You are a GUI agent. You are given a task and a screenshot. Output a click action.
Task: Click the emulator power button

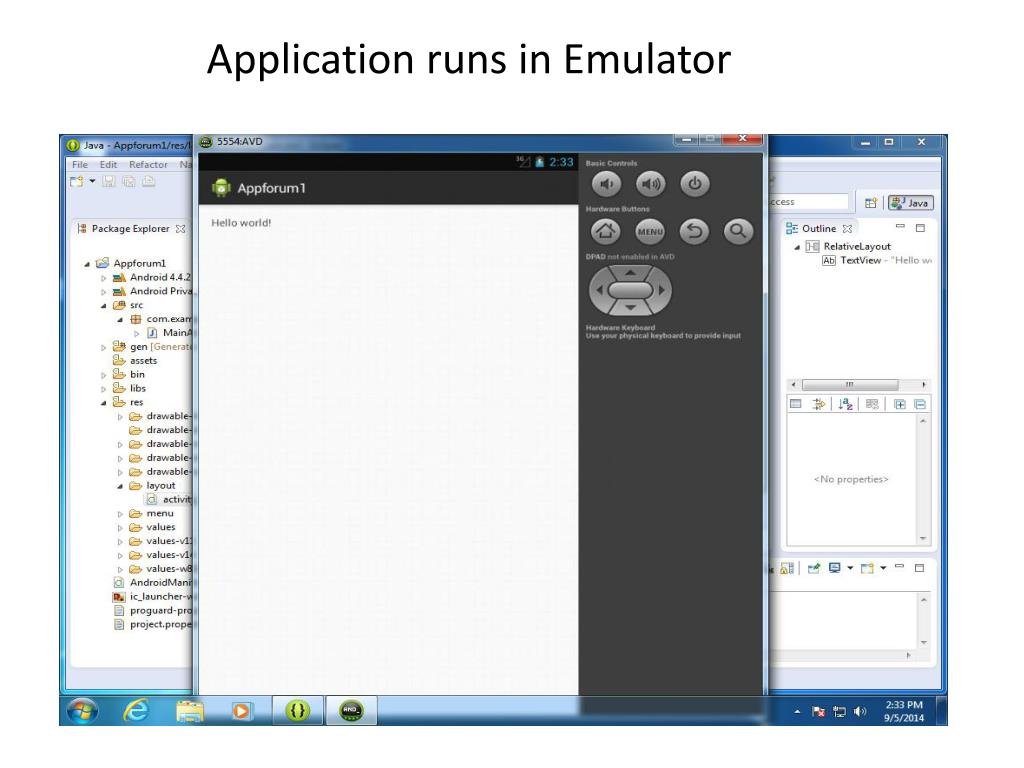[x=694, y=184]
